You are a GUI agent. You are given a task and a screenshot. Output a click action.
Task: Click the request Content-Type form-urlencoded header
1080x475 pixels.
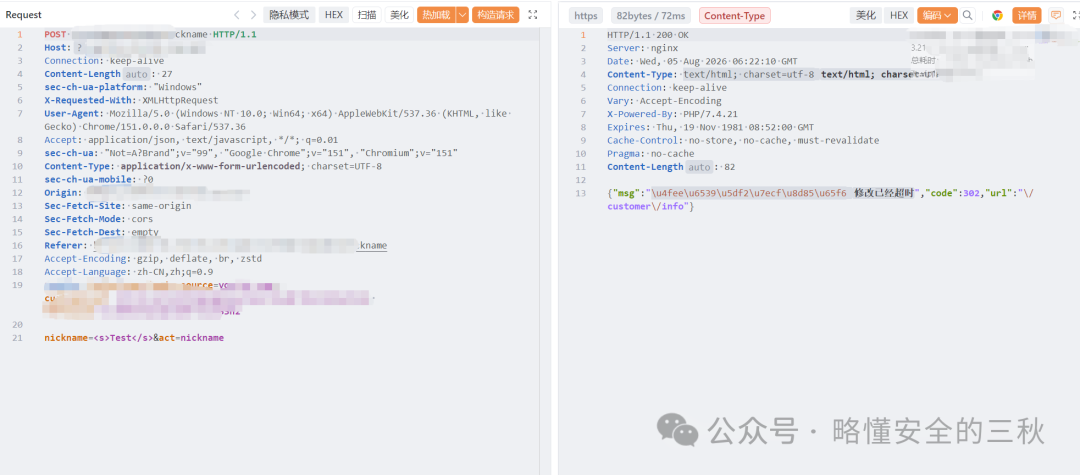click(213, 167)
